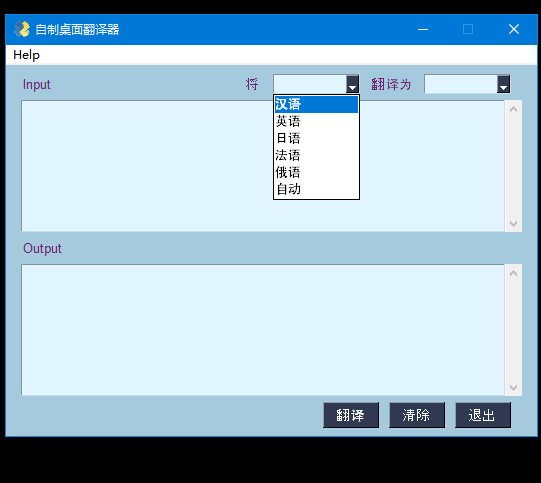Image resolution: width=541 pixels, height=483 pixels.
Task: Select 法语 in the dropdown list
Action: pos(316,155)
